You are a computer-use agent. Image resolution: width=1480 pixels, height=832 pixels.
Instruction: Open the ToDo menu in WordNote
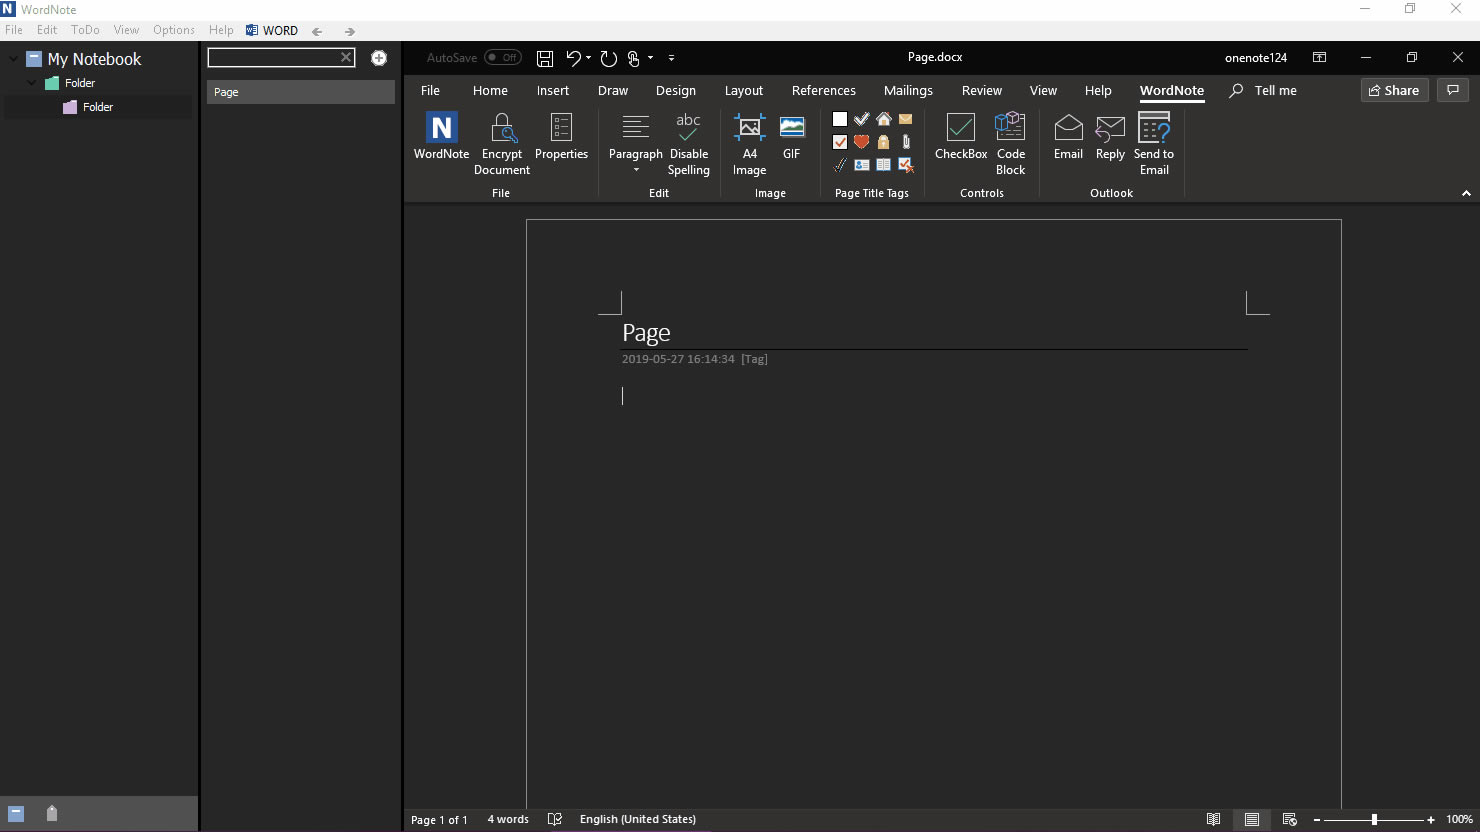[x=85, y=30]
